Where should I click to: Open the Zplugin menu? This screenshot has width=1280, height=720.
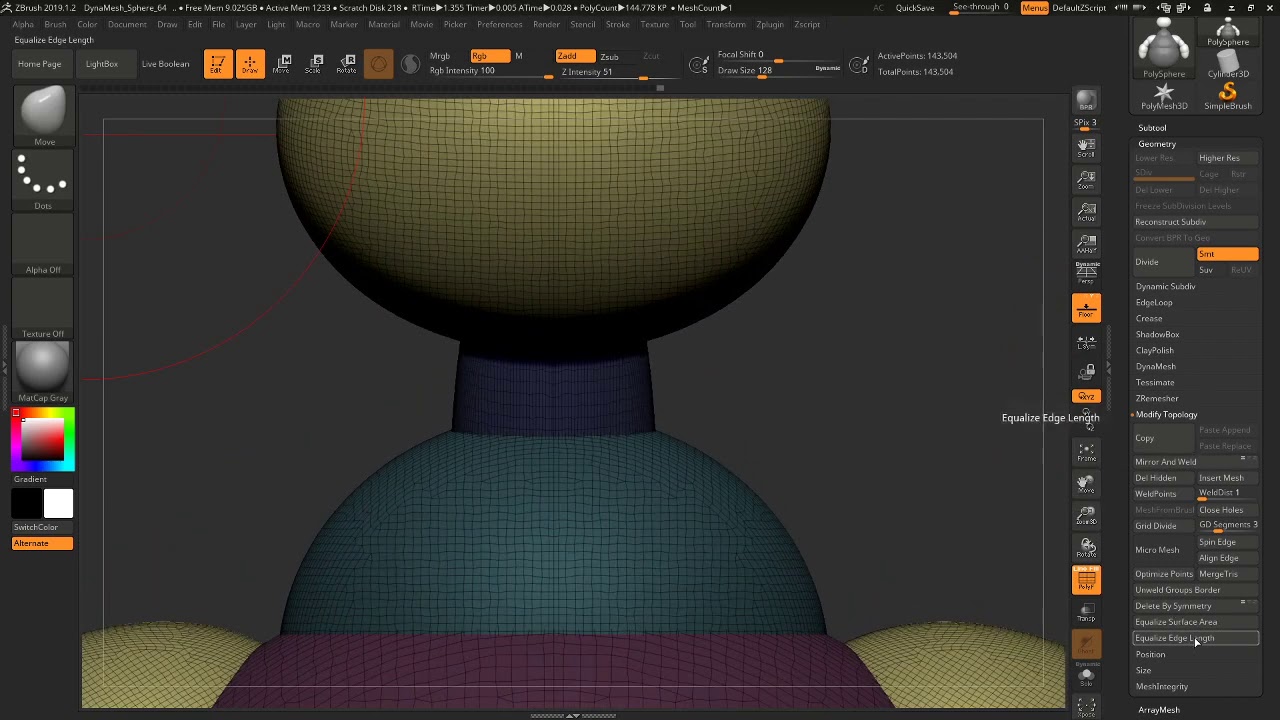tap(769, 24)
